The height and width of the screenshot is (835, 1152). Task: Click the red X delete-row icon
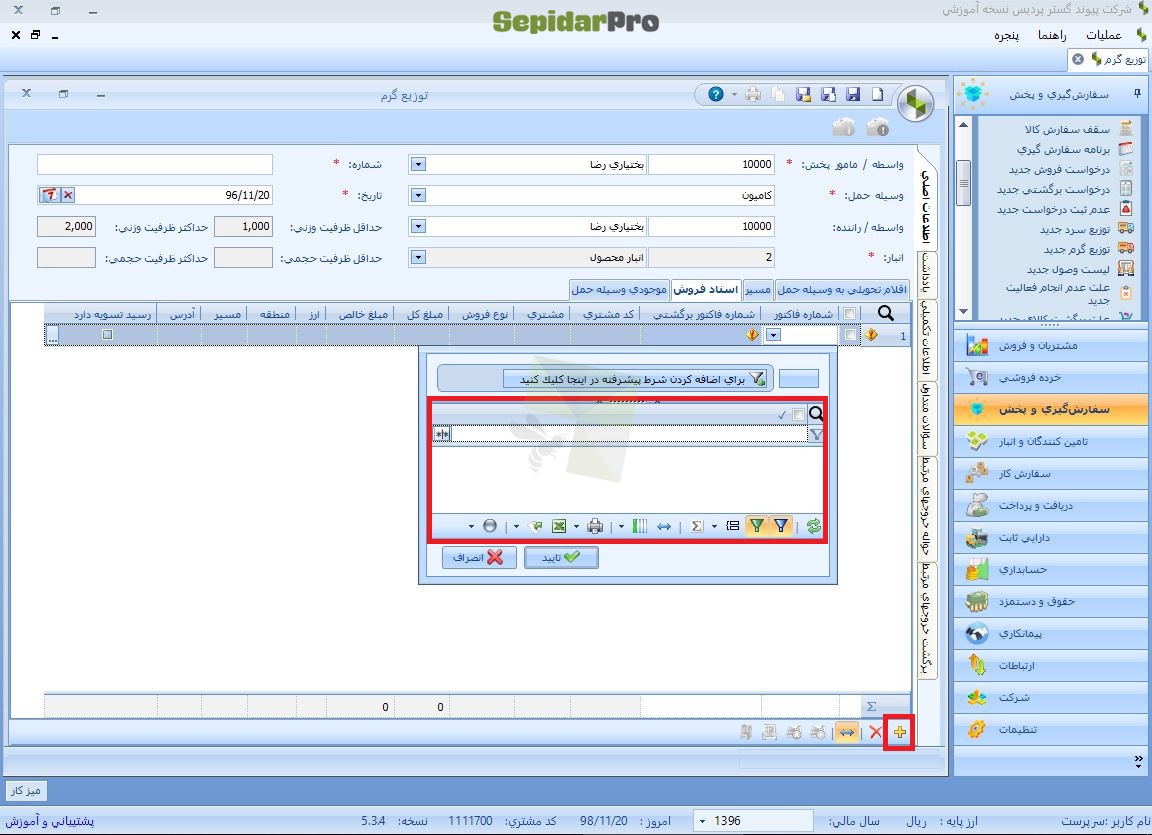(875, 731)
